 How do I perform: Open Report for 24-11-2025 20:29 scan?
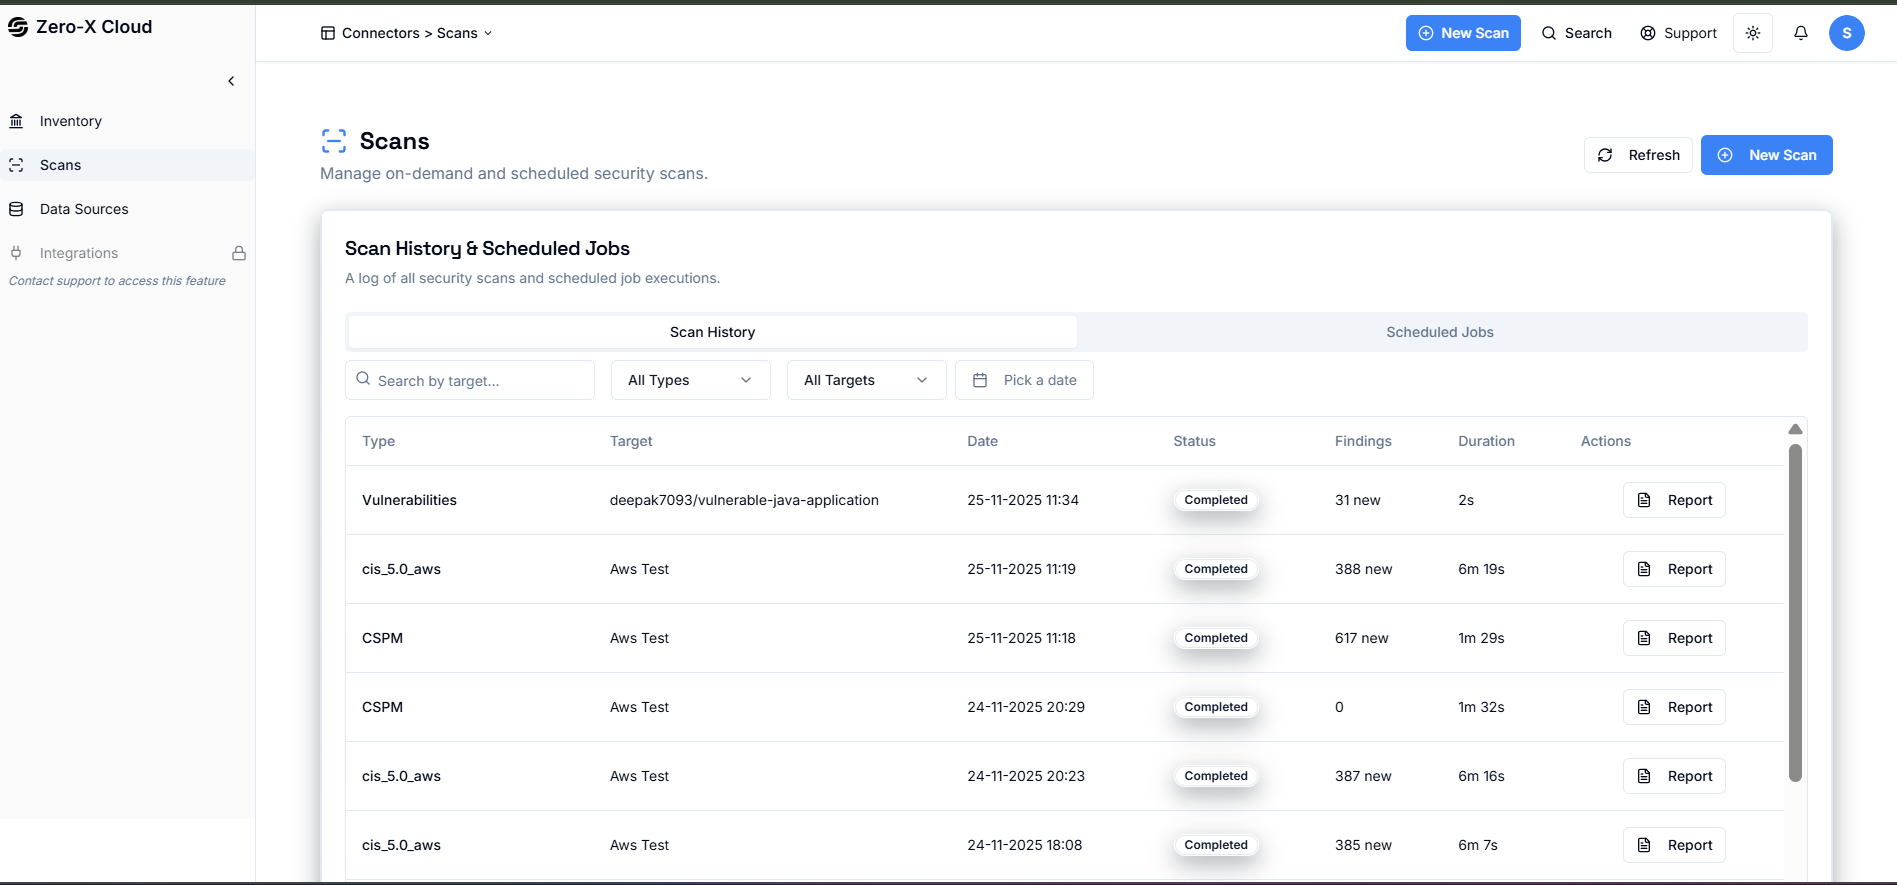[x=1674, y=707]
